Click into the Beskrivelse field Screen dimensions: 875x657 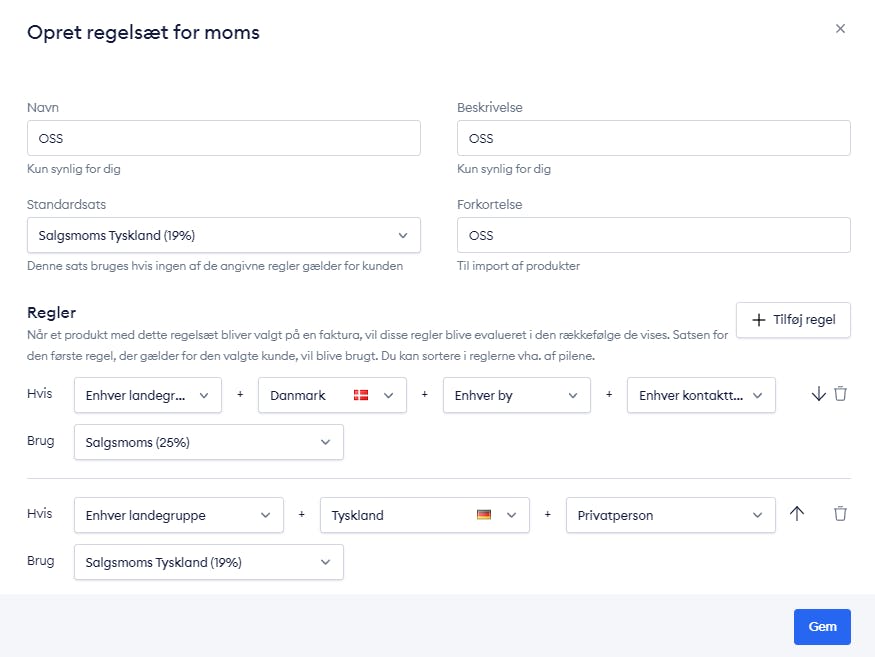(653, 138)
